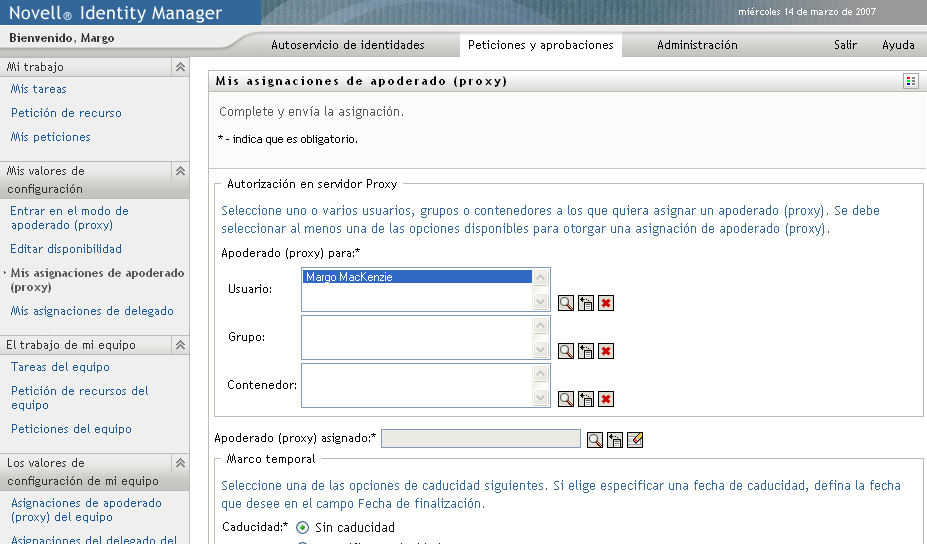Go to Mis peticiones
This screenshot has height=544, width=927.
coord(50,137)
